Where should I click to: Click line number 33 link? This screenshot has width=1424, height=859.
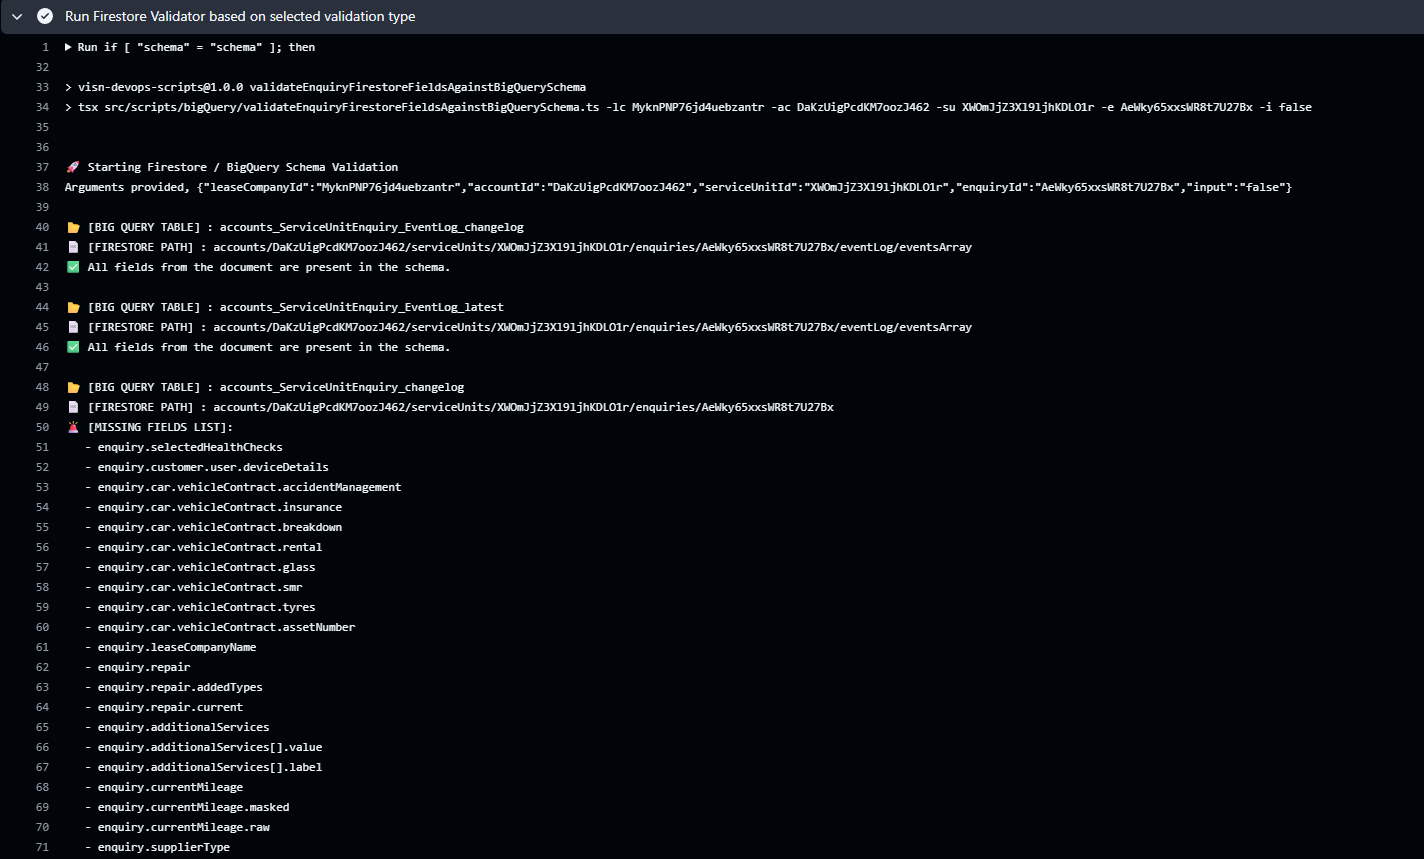point(42,87)
